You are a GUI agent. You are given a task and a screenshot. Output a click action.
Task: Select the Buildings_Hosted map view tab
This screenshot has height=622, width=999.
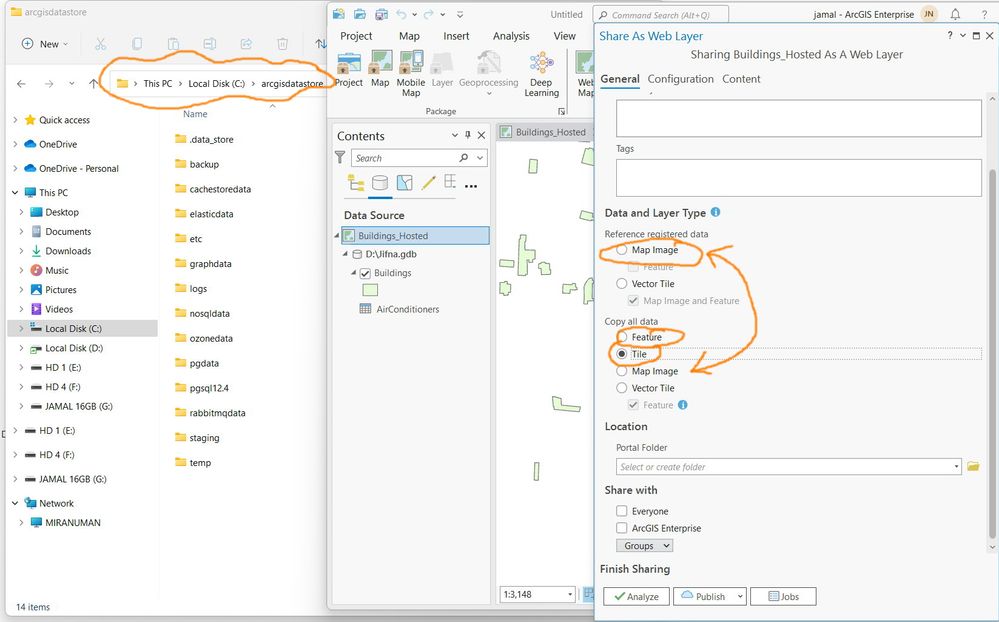(543, 132)
